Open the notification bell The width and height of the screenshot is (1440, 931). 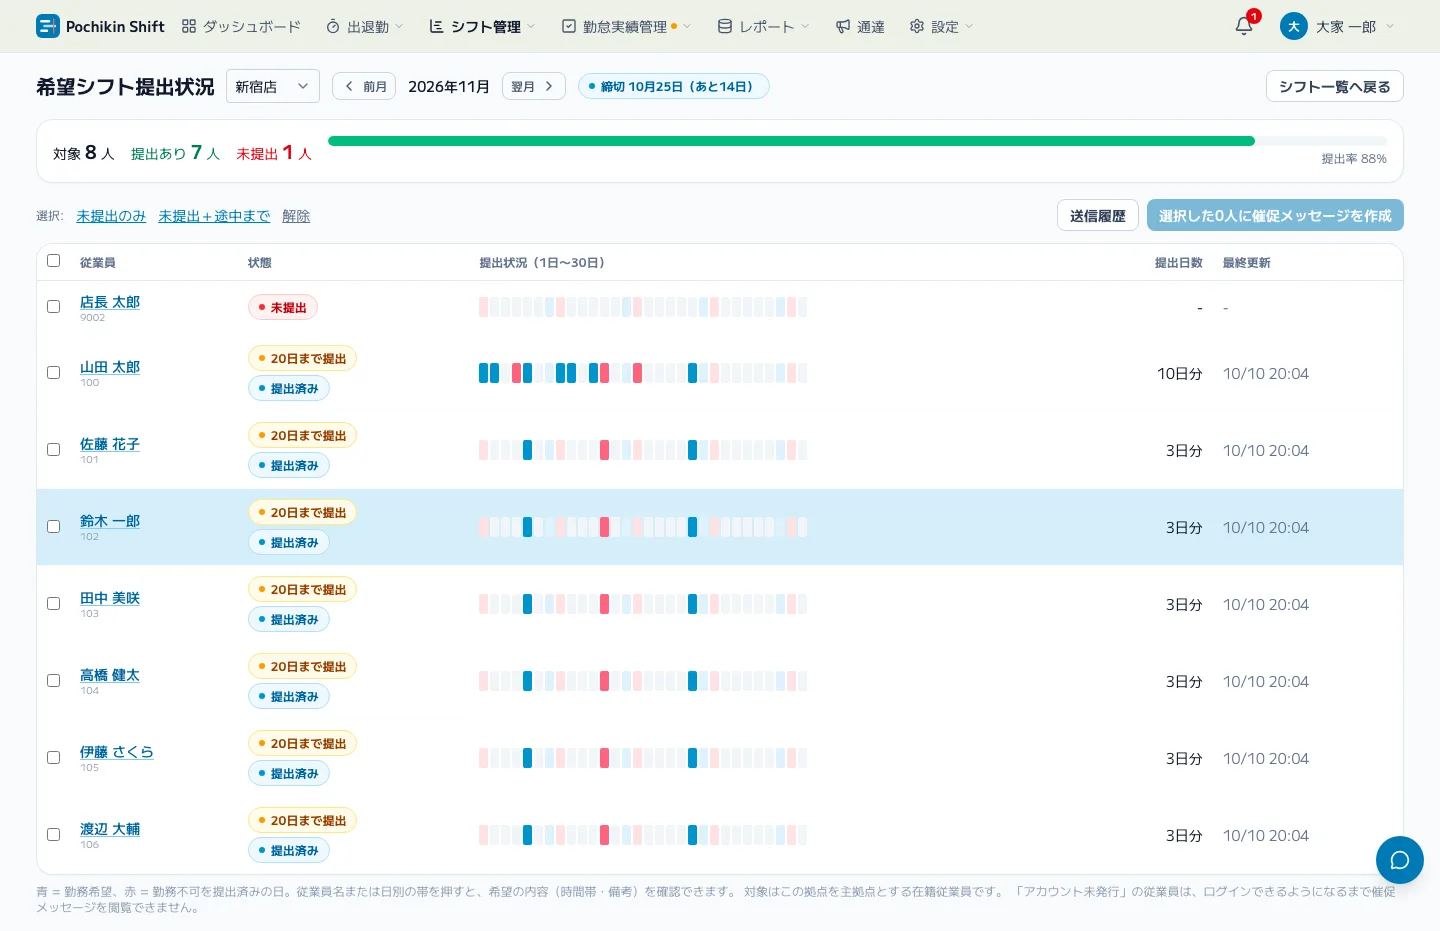click(1244, 26)
